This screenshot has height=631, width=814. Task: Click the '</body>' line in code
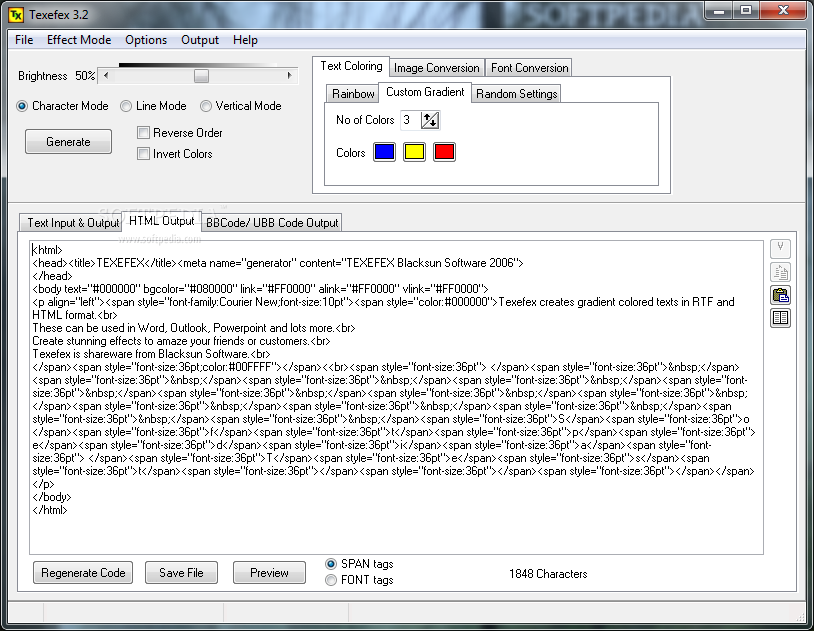(52, 497)
